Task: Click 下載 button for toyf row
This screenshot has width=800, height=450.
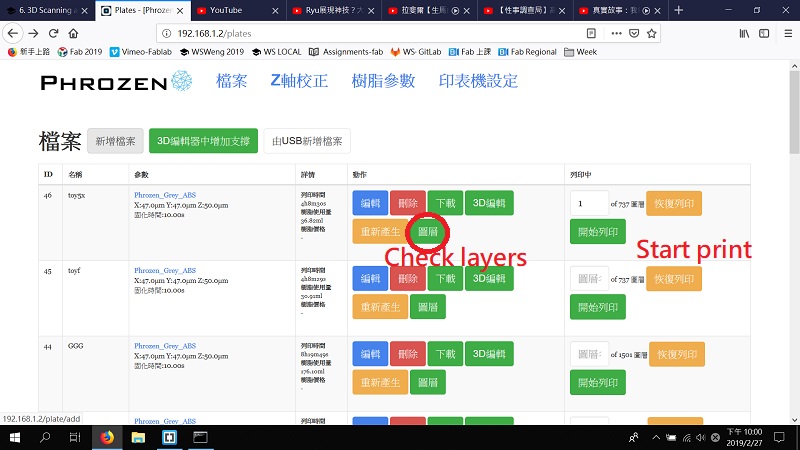Action: tap(445, 279)
